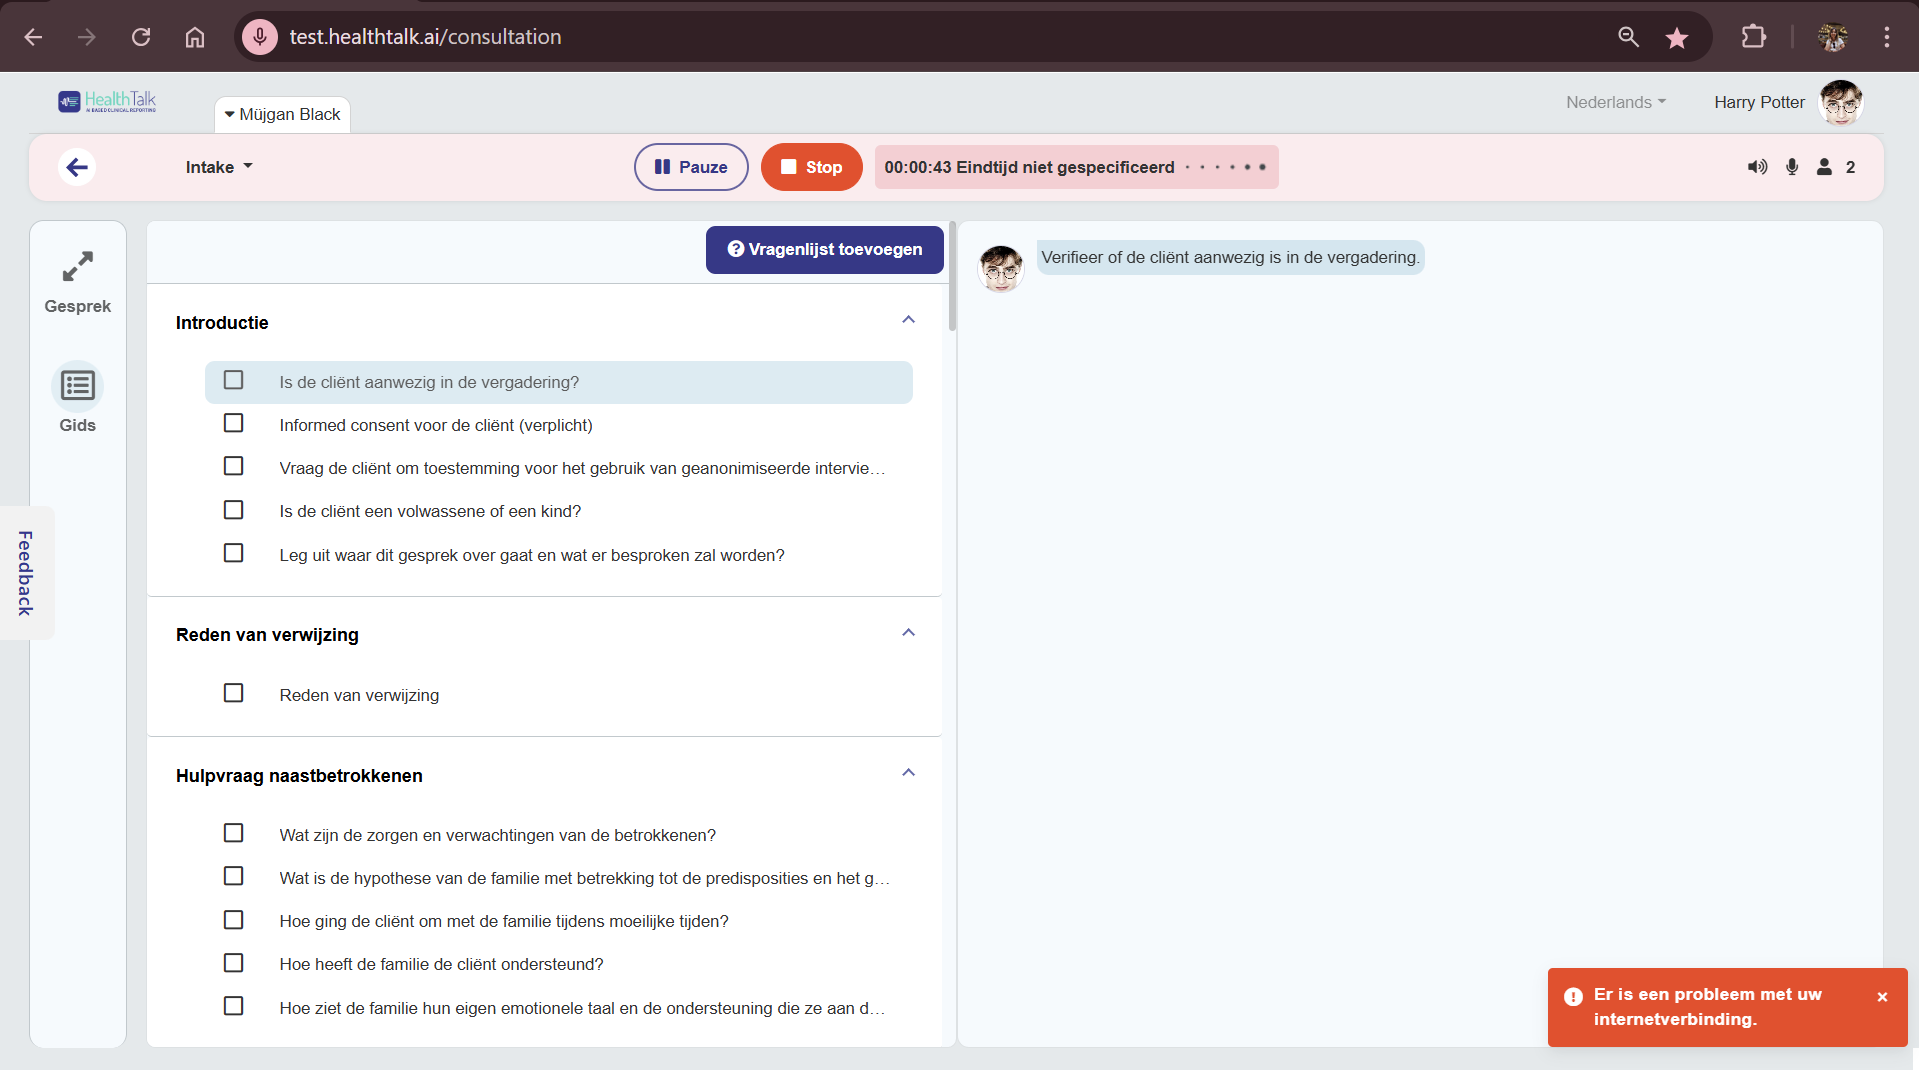The width and height of the screenshot is (1919, 1070).
Task: Check the Informed consent voor de cliënt checkbox
Action: (233, 423)
